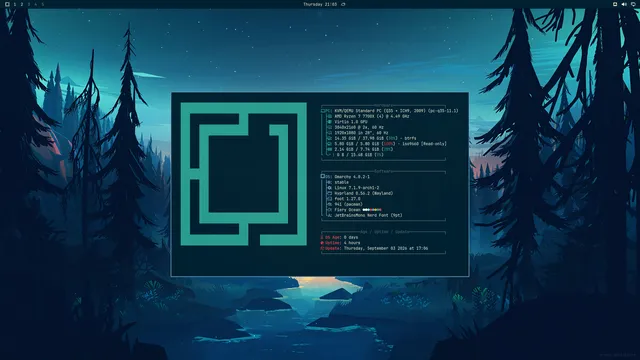Open the volume speaker icon in tray
This screenshot has height=360, width=640.
[624, 4]
